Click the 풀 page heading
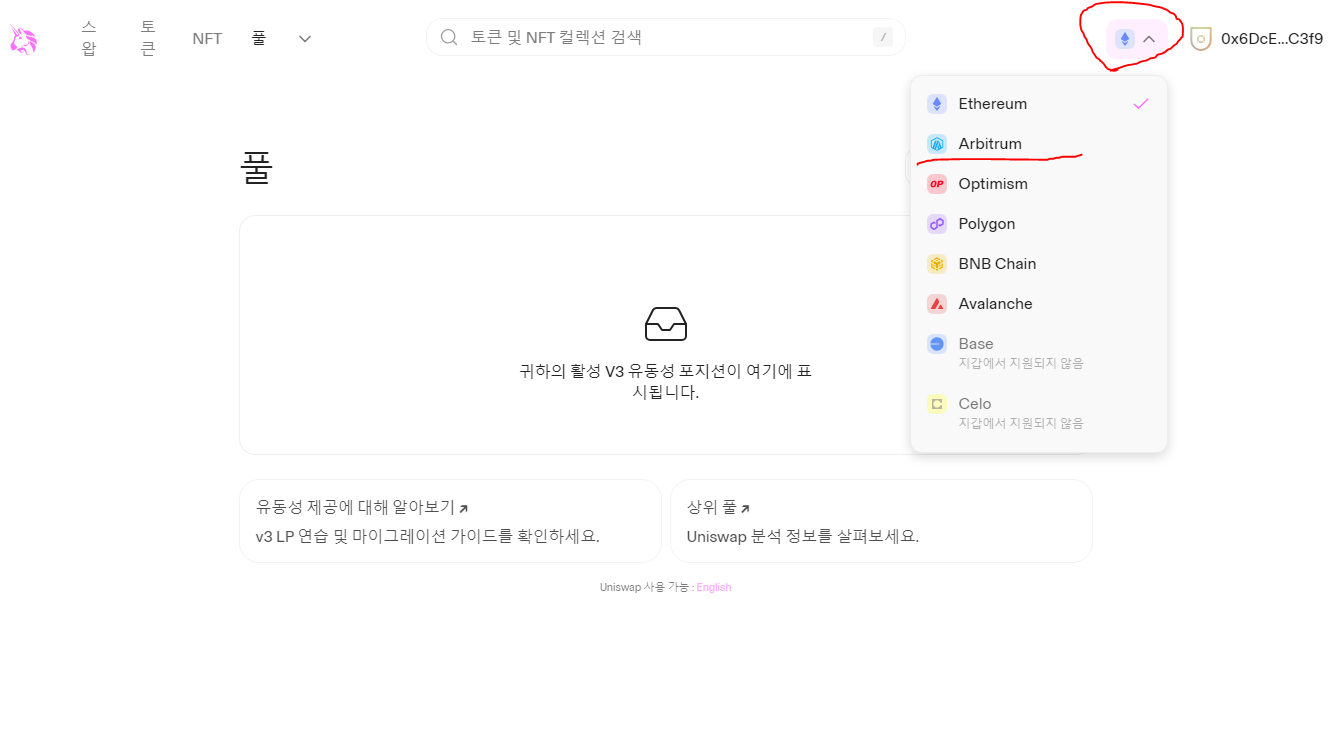The height and width of the screenshot is (750, 1332). point(257,167)
